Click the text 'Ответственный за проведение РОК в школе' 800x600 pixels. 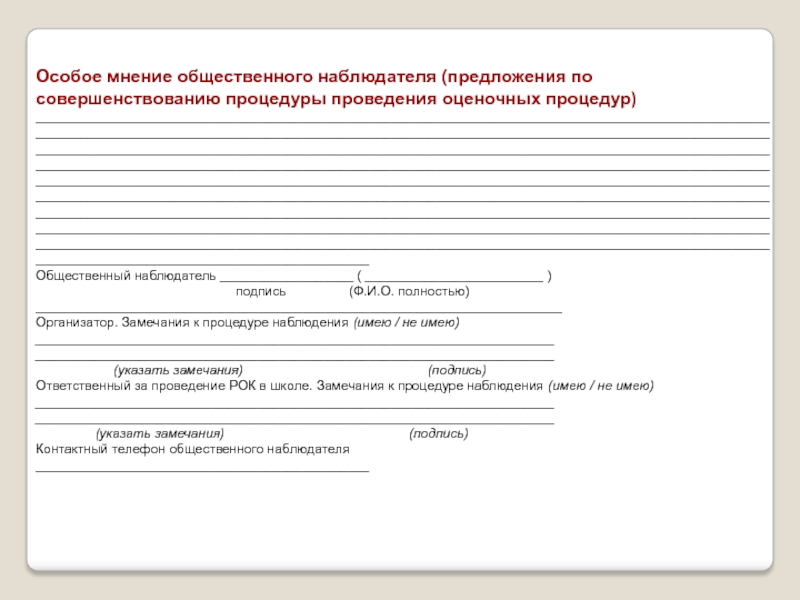point(173,386)
